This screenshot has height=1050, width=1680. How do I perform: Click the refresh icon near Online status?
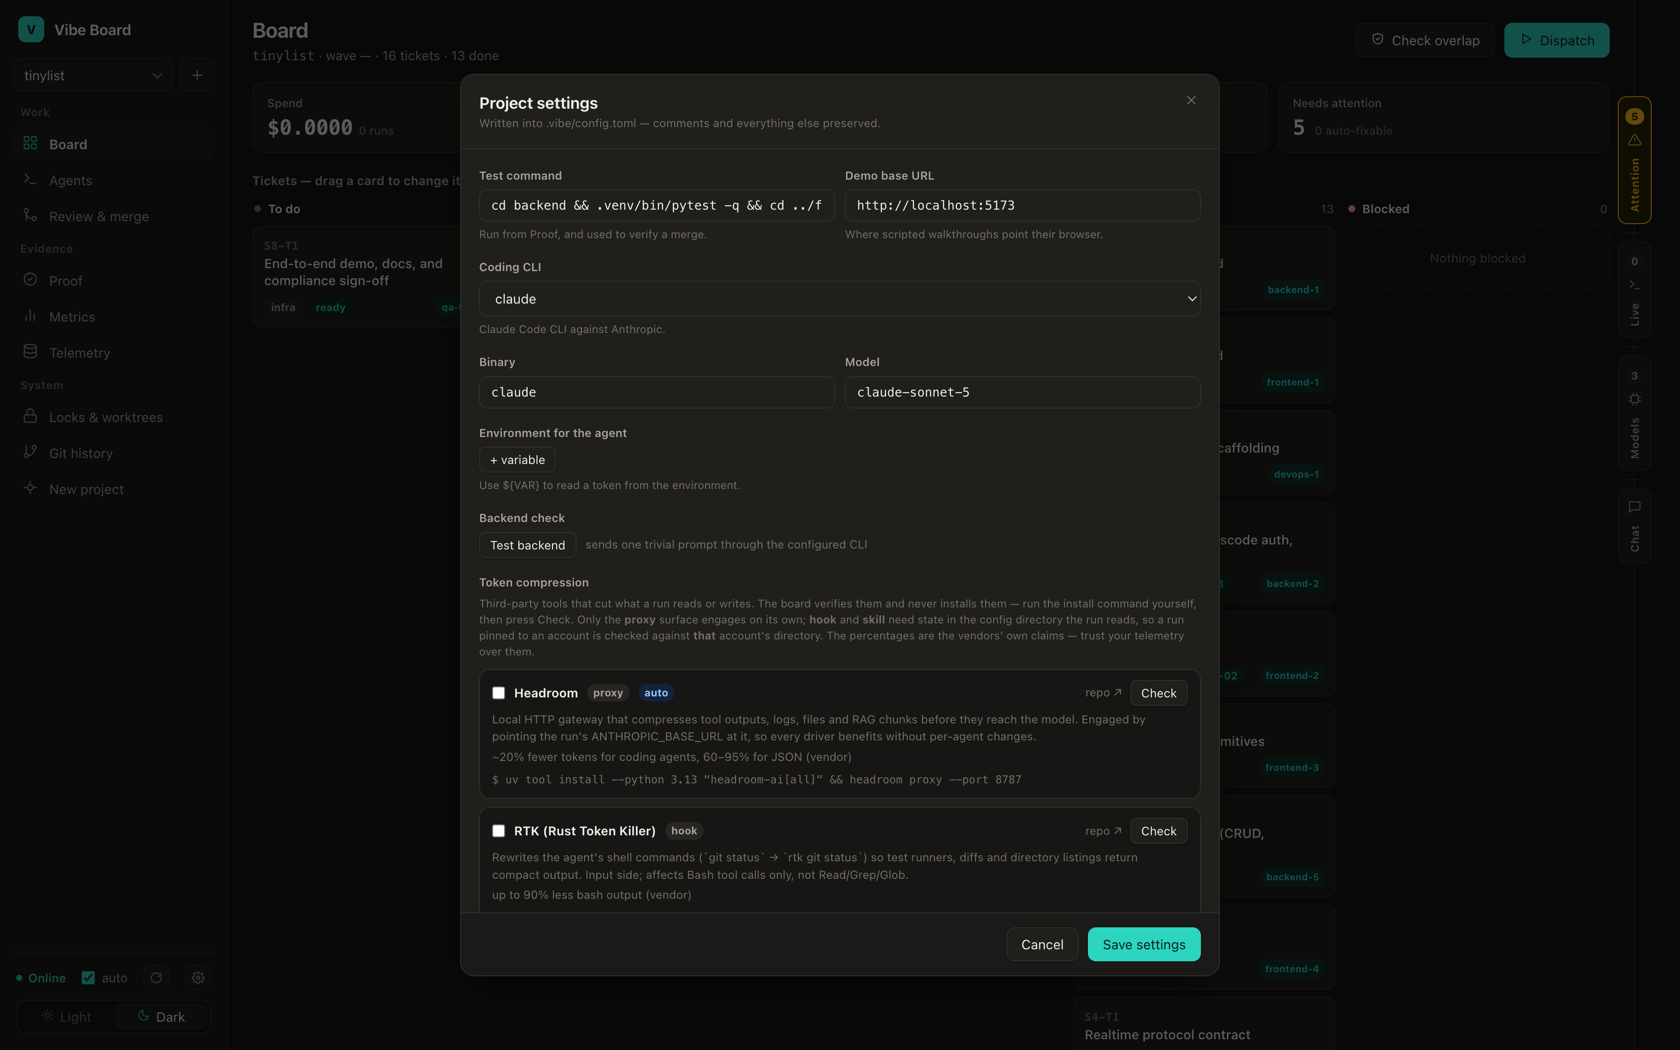click(x=156, y=978)
